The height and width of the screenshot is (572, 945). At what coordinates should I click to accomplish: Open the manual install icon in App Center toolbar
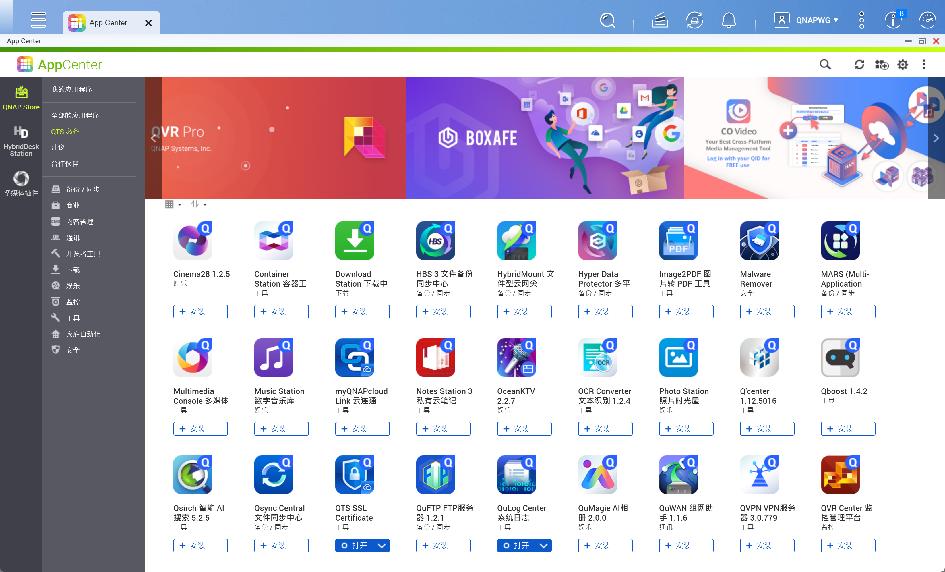pos(882,64)
